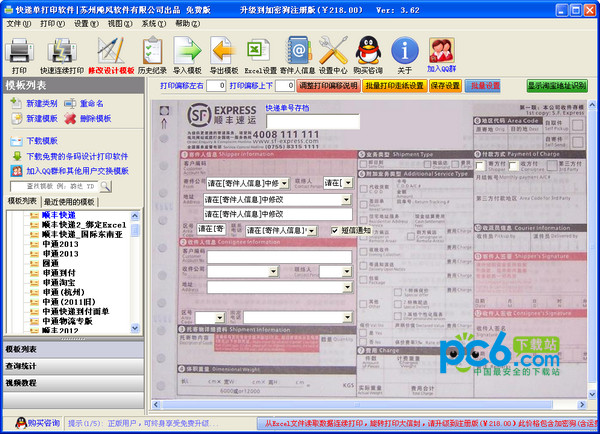Click 购买咨询 penguin toolbar icon
The image size is (600, 434).
pos(368,51)
